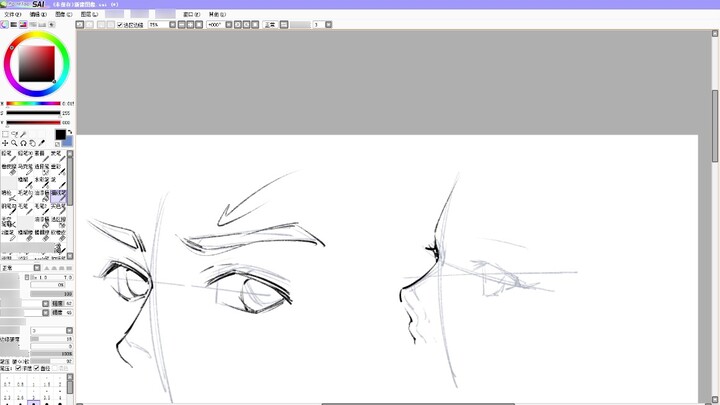The image size is (720, 405).
Task: Select the rectangular selection tool
Action: (x=5, y=134)
